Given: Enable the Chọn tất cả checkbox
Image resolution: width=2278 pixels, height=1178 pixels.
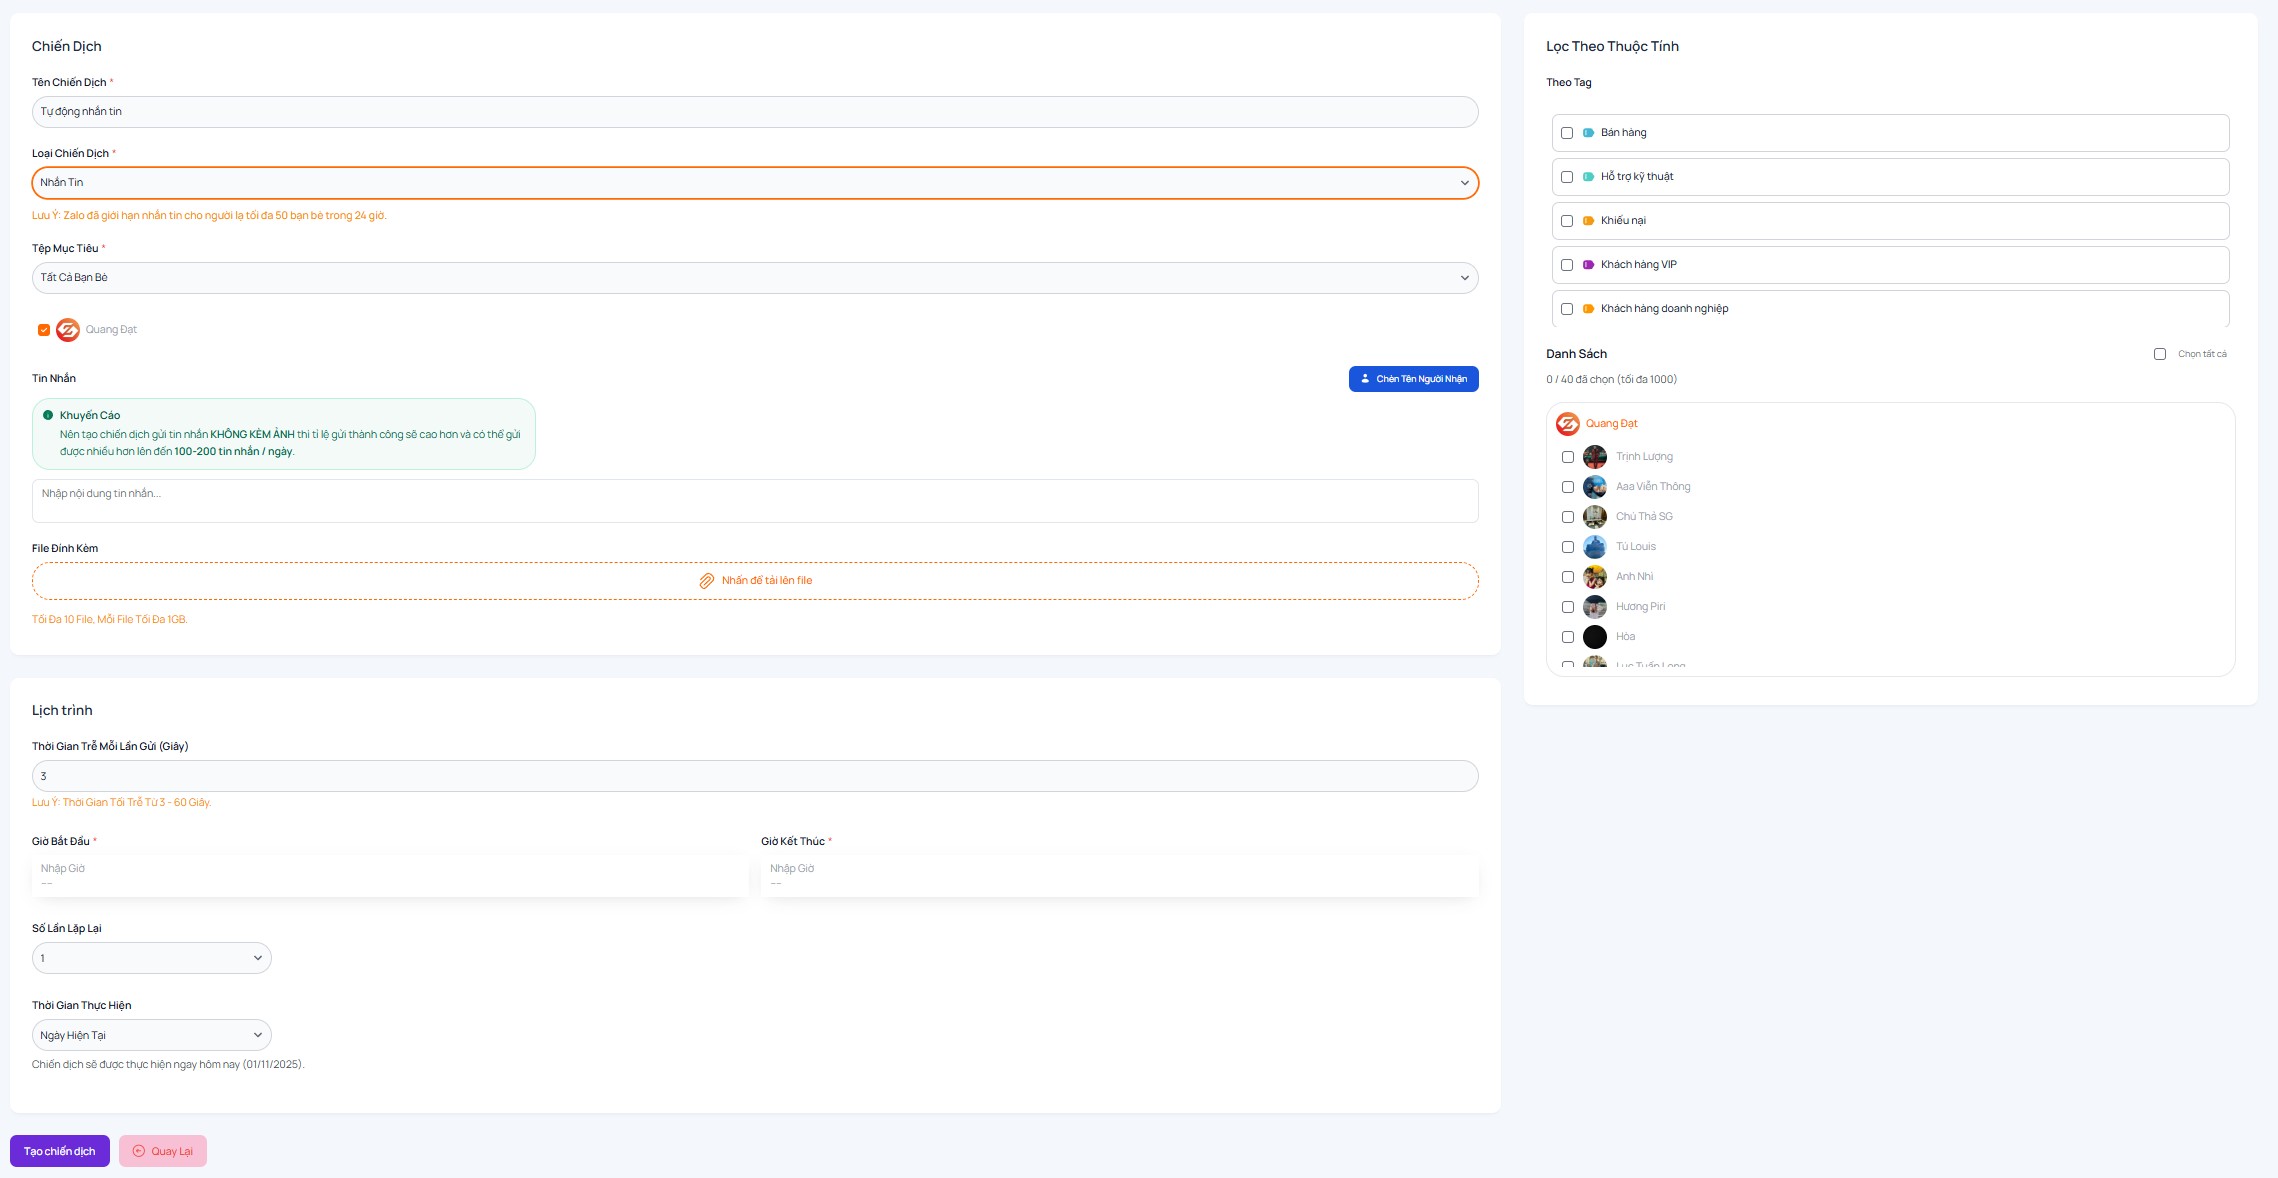Looking at the screenshot, I should click(x=2160, y=354).
